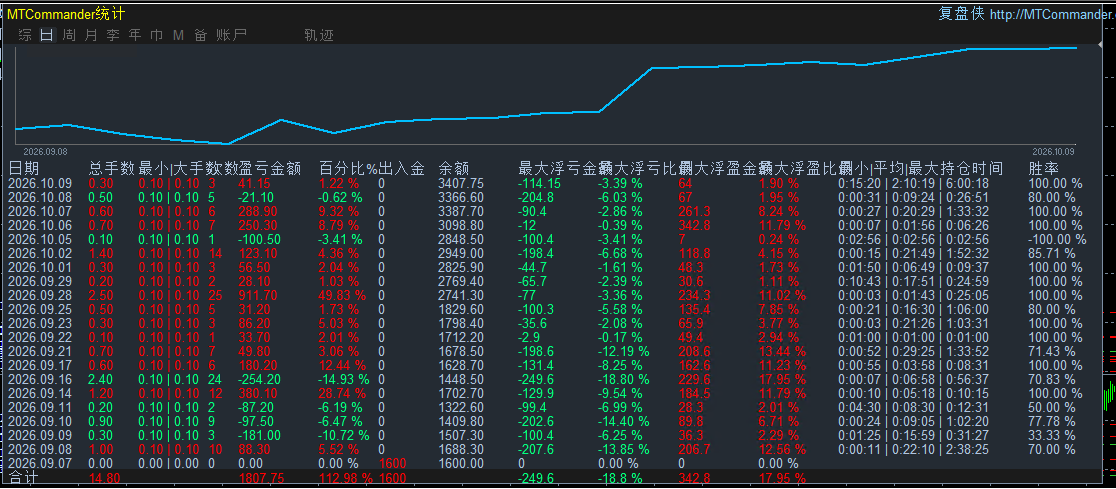Switch to the 综 summary tab
This screenshot has width=1116, height=489.
click(25, 35)
